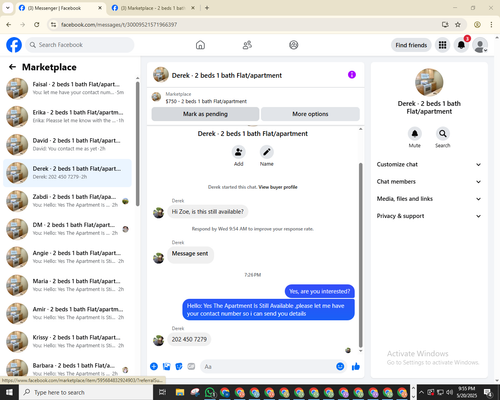Open Chrome menu three dots

pyautogui.click(x=491, y=24)
